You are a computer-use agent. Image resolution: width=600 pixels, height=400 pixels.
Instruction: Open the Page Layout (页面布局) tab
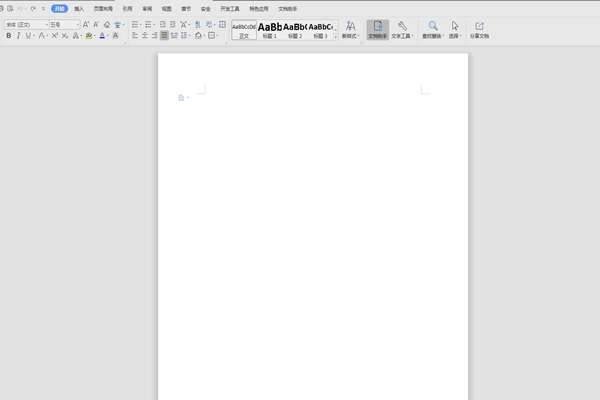[x=103, y=8]
